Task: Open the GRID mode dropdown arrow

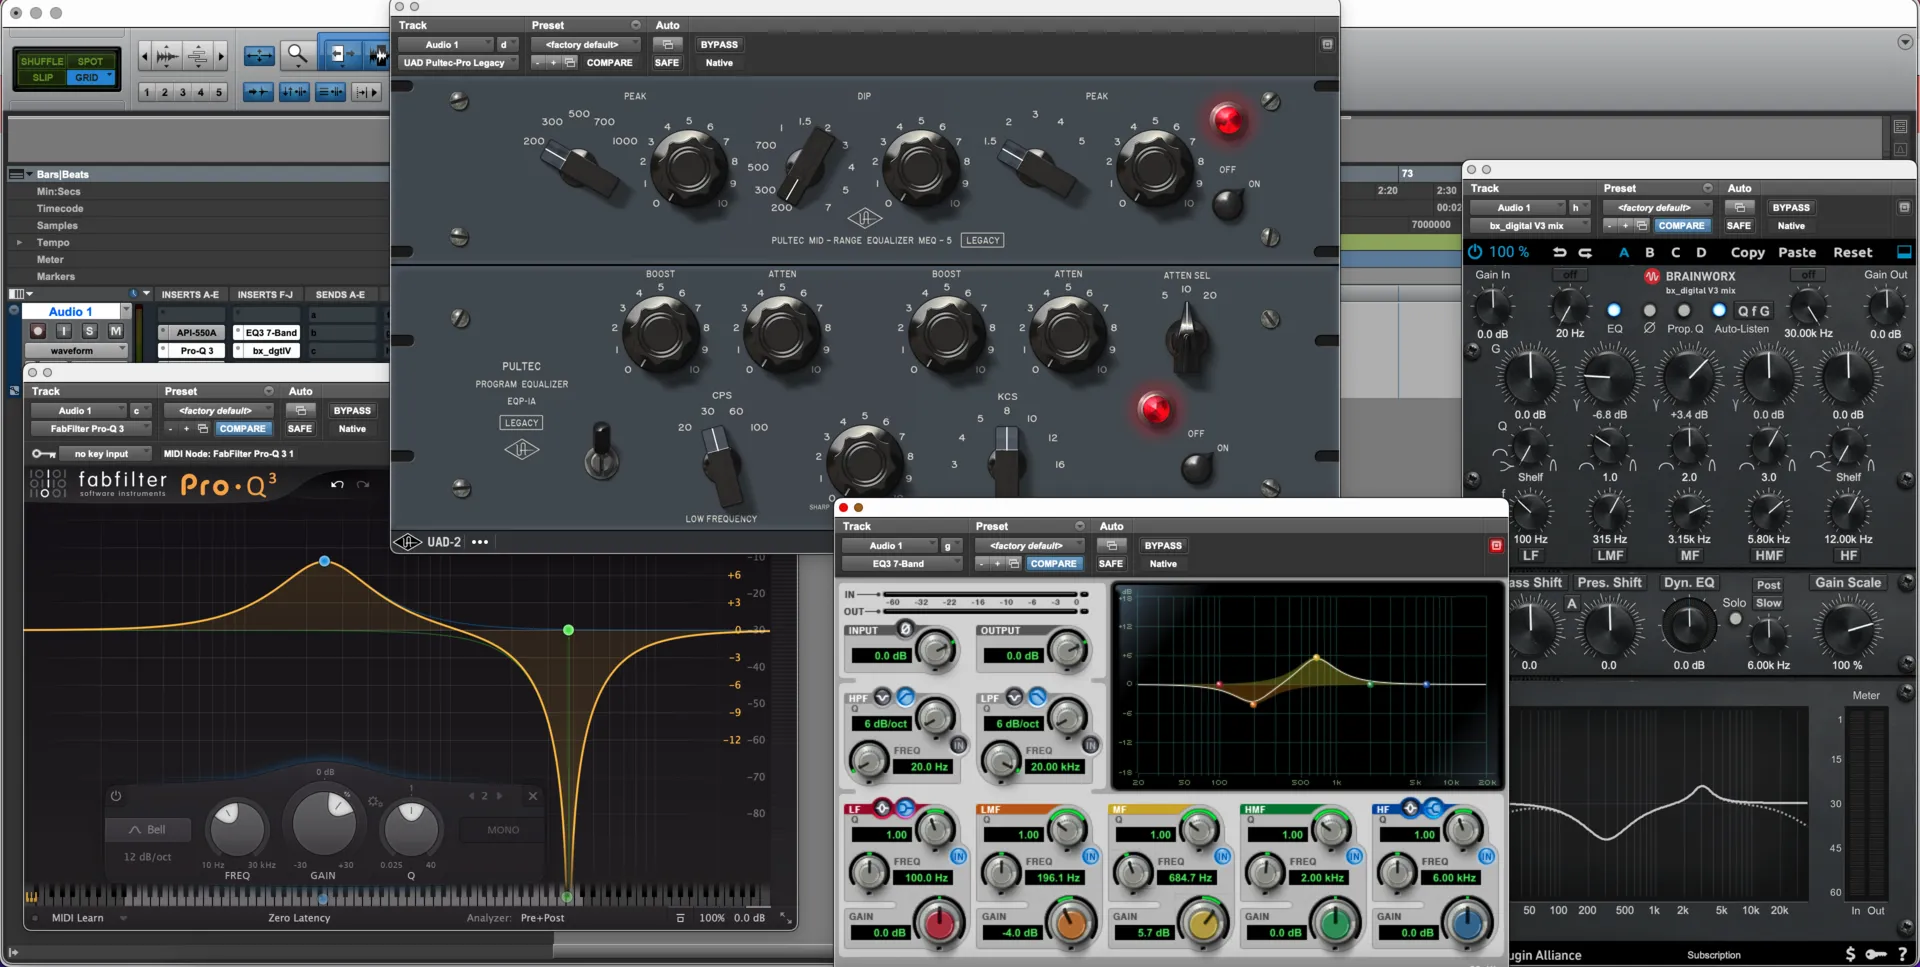Action: [x=110, y=77]
